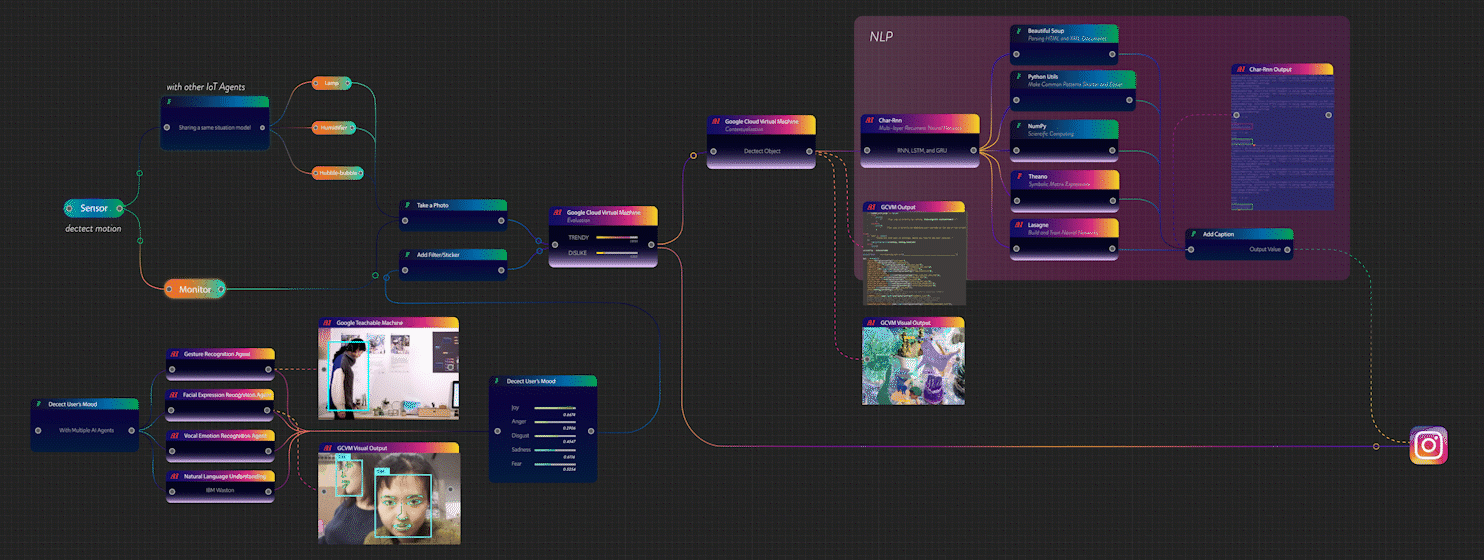This screenshot has height=560, width=1484.
Task: Adjust the Sadness mood slider
Action: [x=555, y=450]
